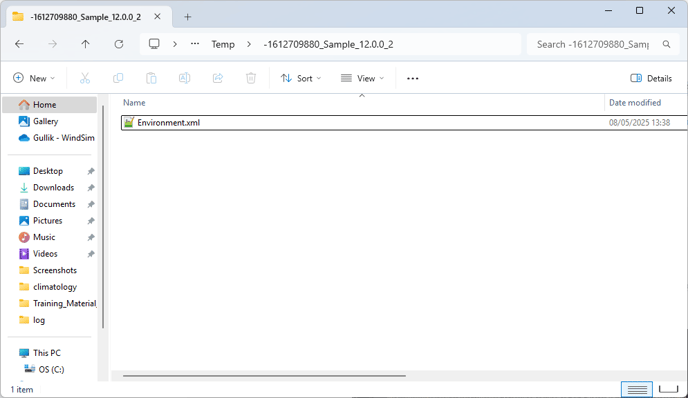Unpin Music using its pin icon
688x398 pixels.
point(91,237)
